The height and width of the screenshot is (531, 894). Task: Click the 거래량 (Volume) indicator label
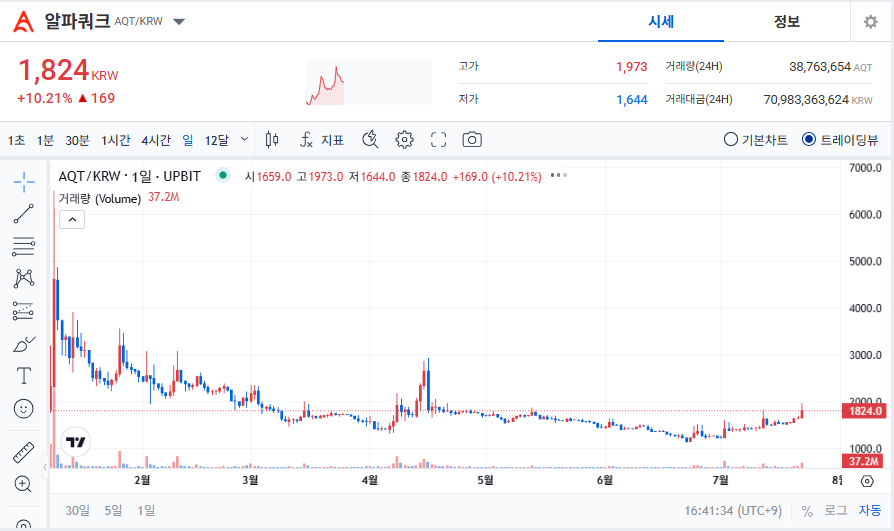click(x=100, y=198)
